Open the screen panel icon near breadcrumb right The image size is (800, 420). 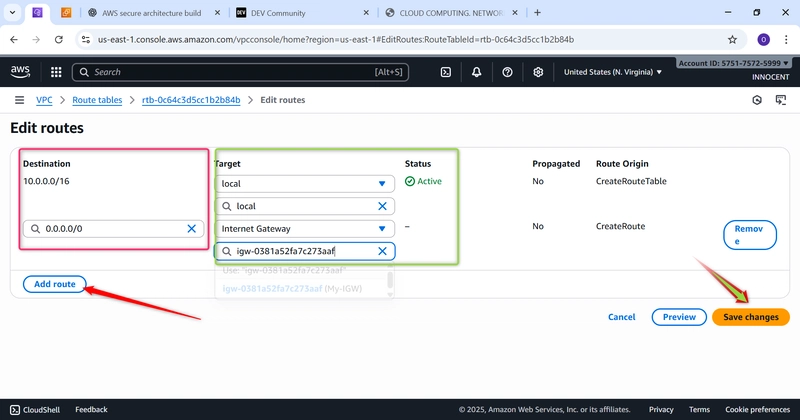click(781, 100)
